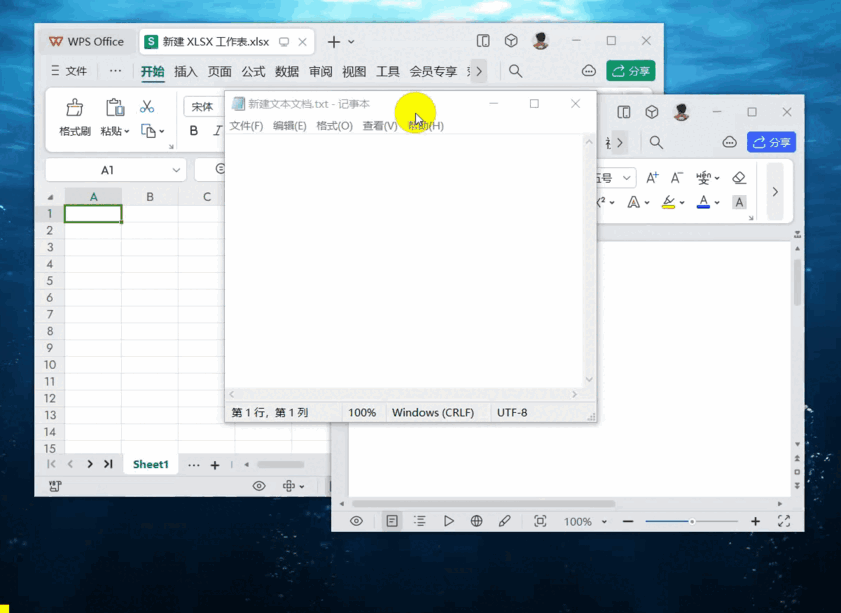Image resolution: width=841 pixels, height=613 pixels.
Task: Switch Writer to web layout view
Action: (x=476, y=521)
